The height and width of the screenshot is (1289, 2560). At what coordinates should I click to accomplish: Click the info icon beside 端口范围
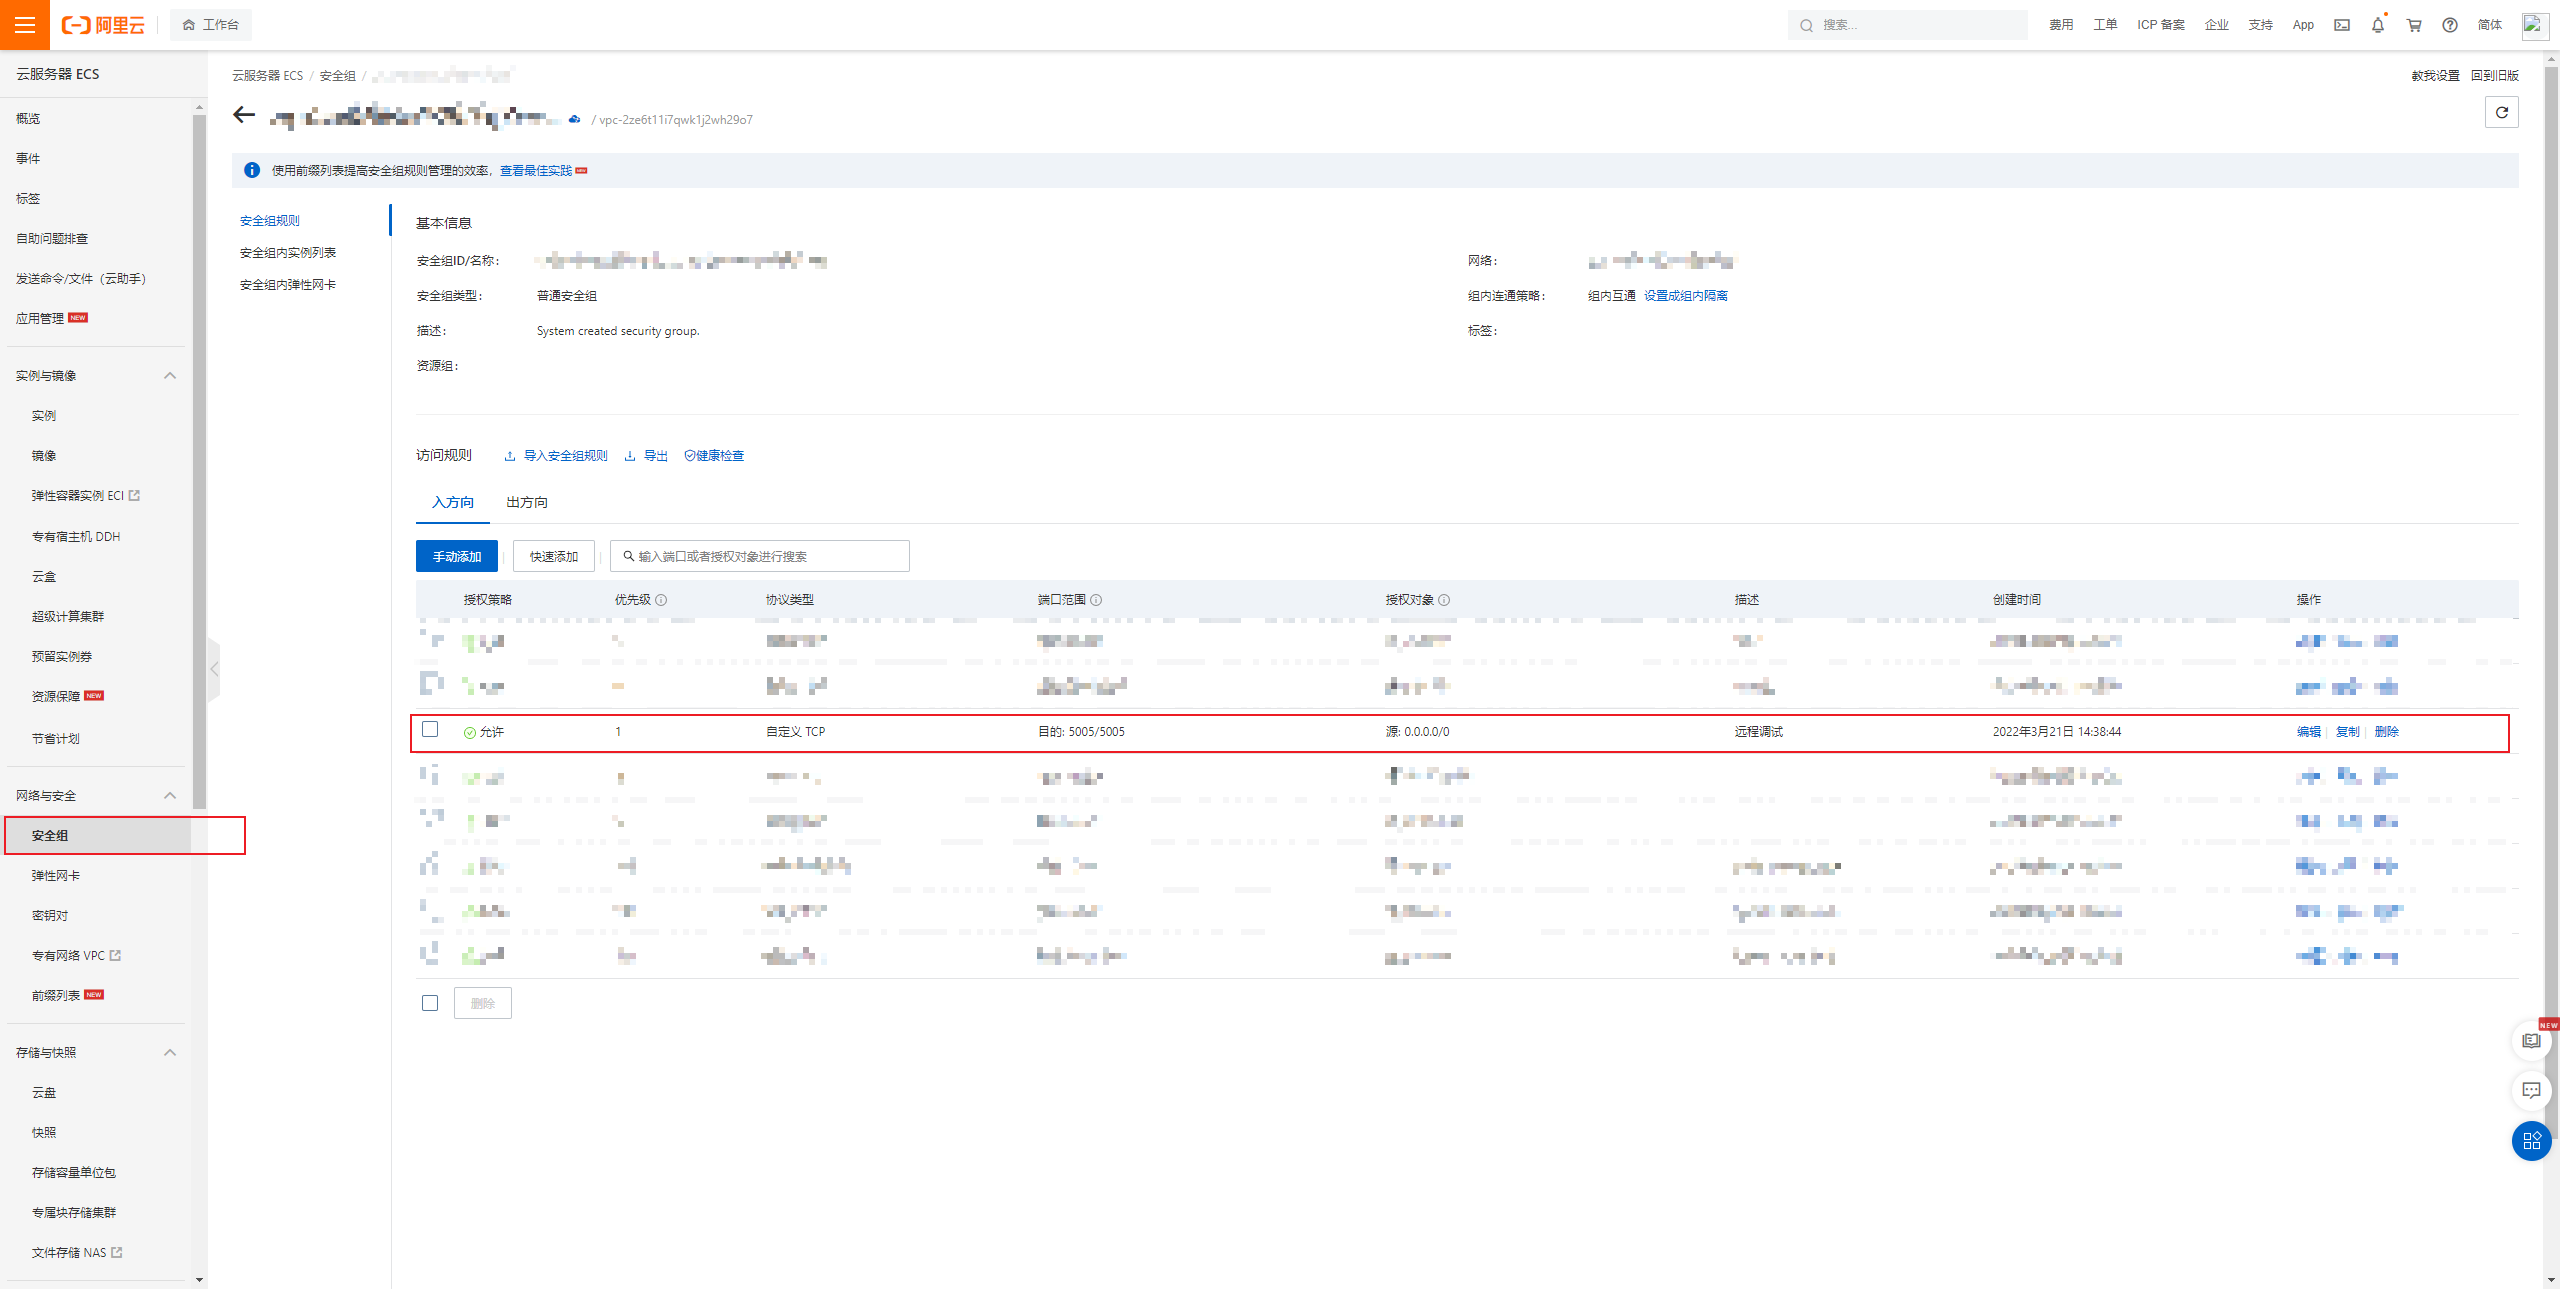[1096, 600]
